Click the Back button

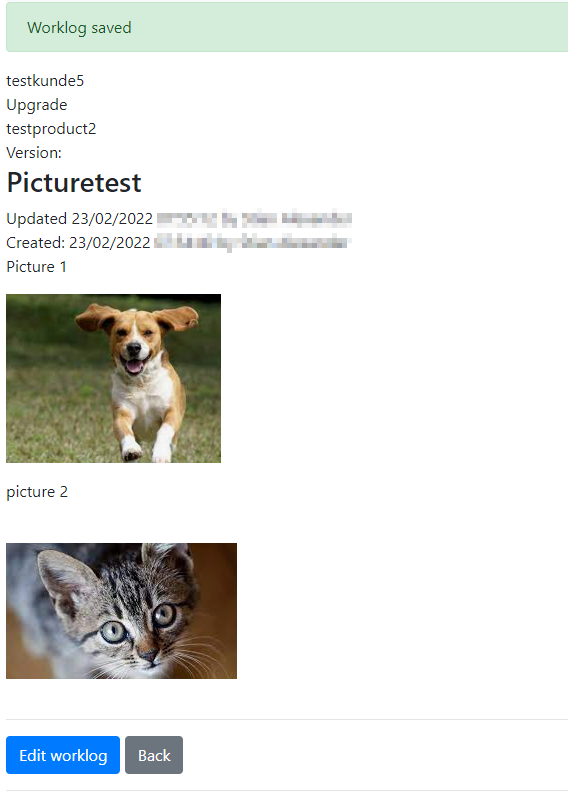[x=154, y=755]
